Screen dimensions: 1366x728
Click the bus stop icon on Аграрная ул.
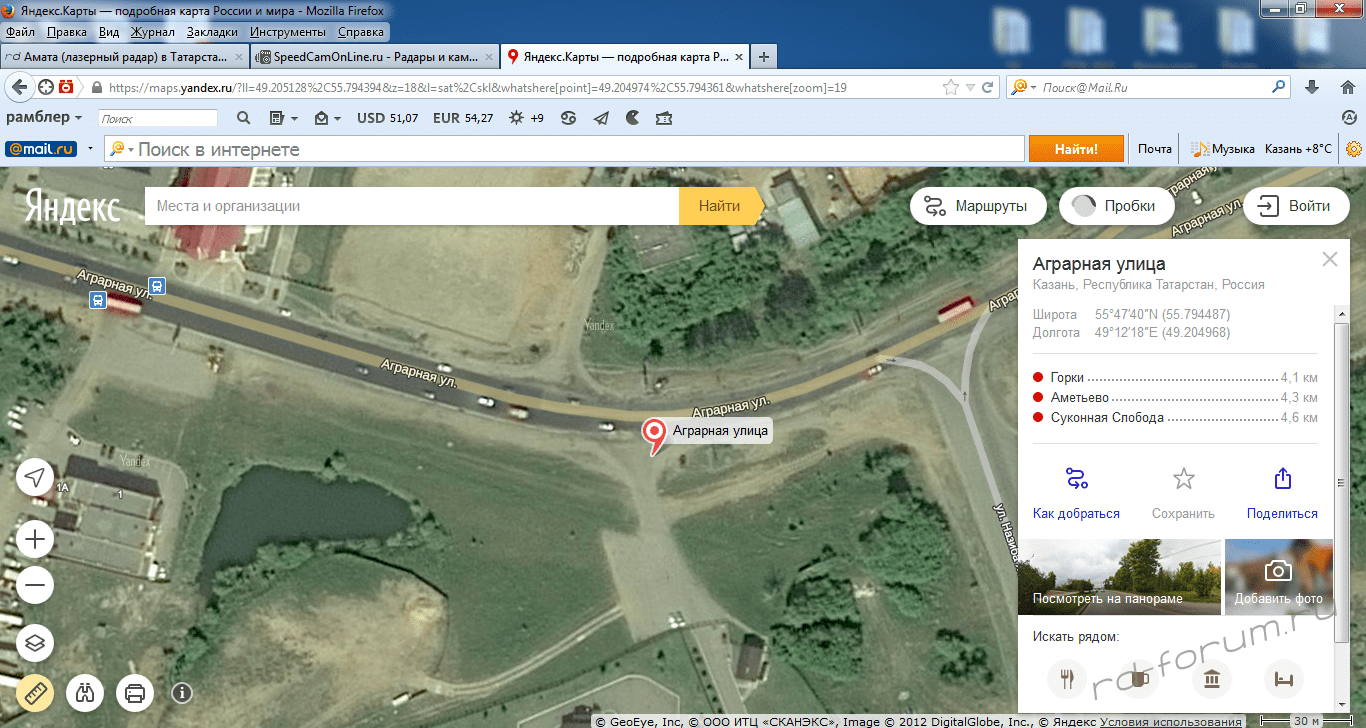(x=157, y=286)
